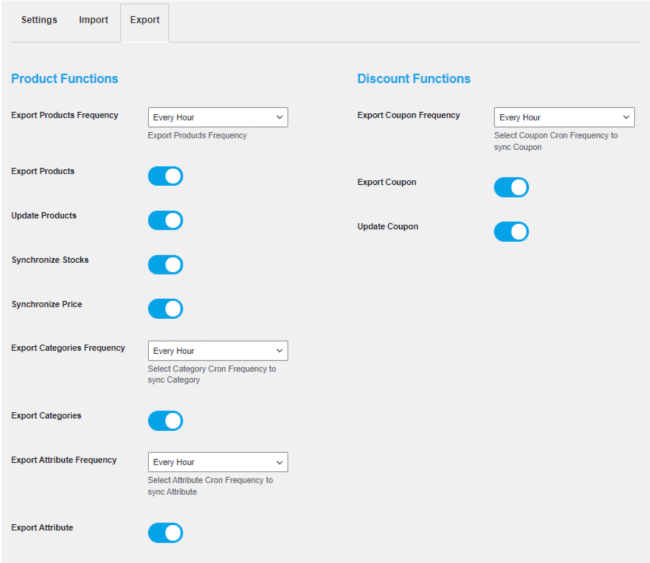Viewport: 650px width, 563px height.
Task: Click the Synchronize Stocks label
Action: tap(50, 260)
